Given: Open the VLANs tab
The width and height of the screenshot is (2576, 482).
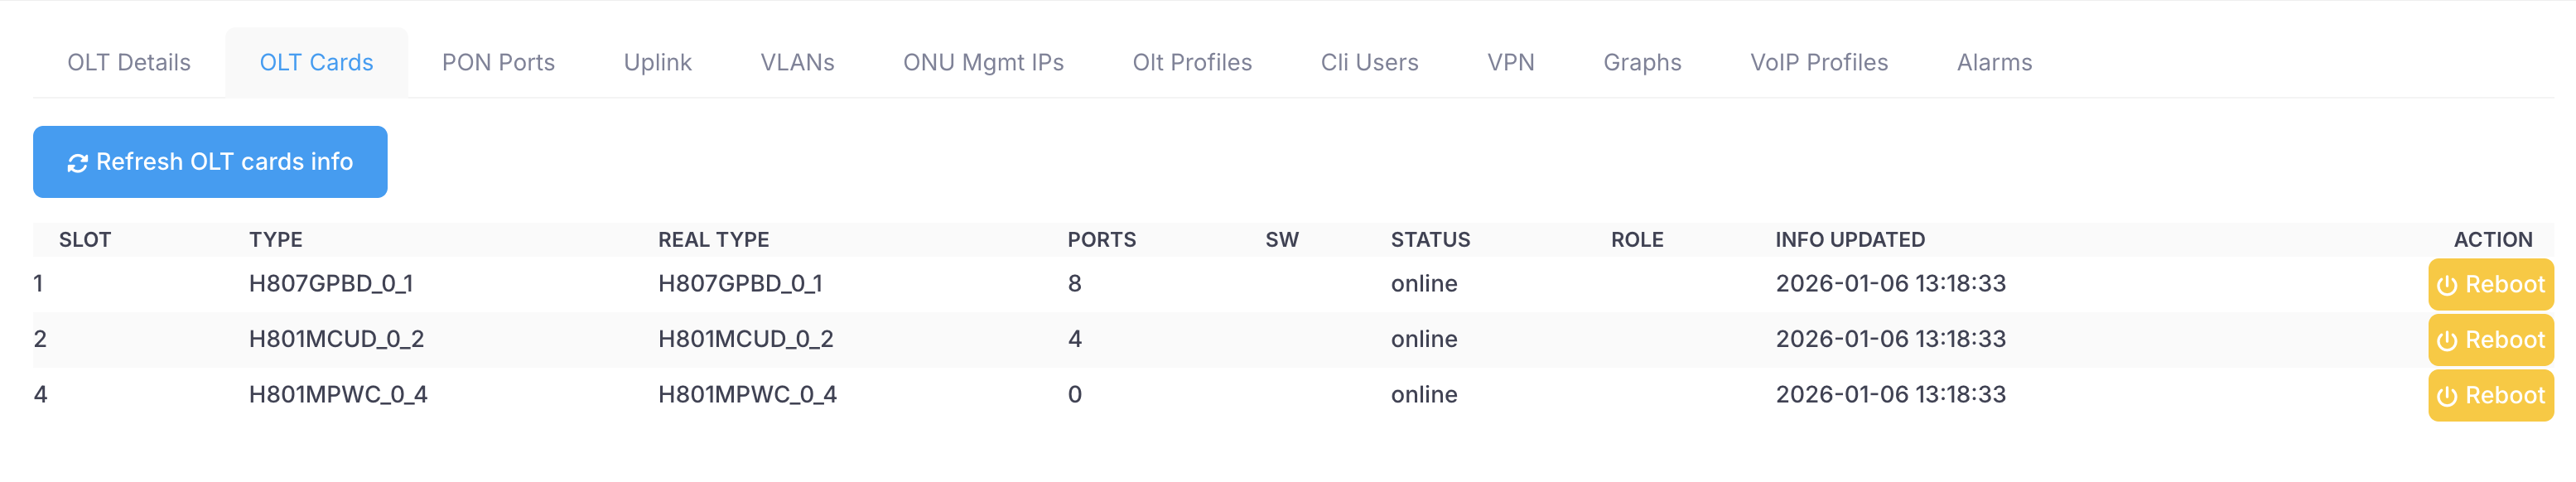Looking at the screenshot, I should [797, 62].
